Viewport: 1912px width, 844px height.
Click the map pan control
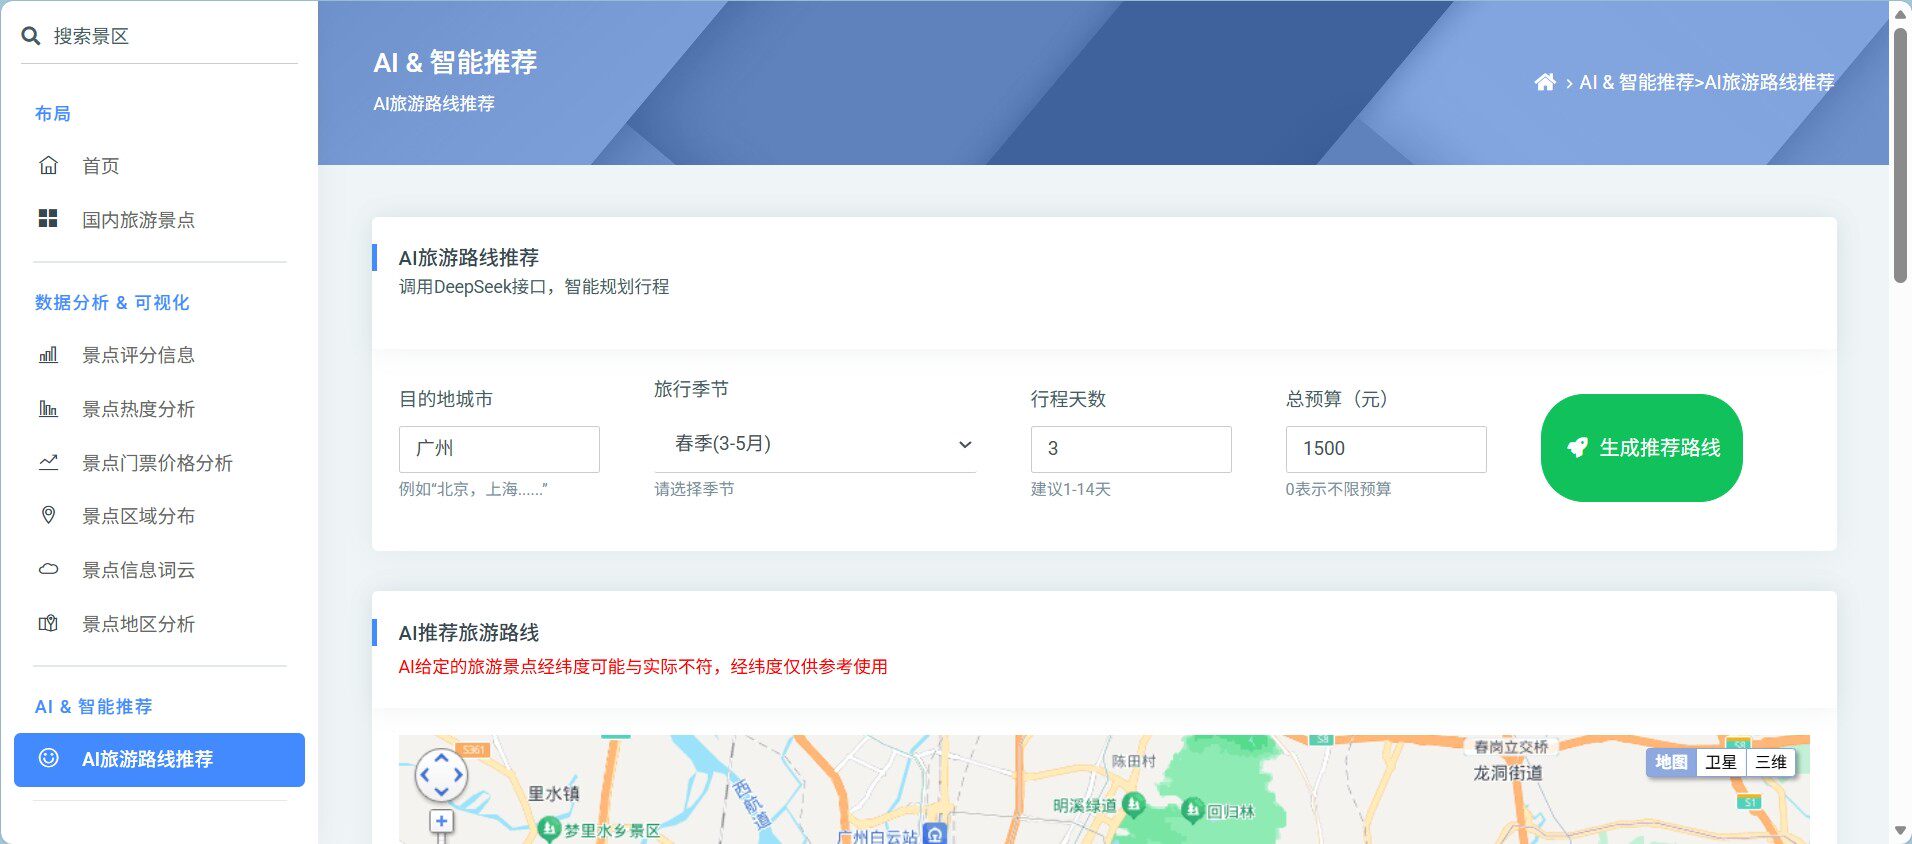pyautogui.click(x=441, y=775)
